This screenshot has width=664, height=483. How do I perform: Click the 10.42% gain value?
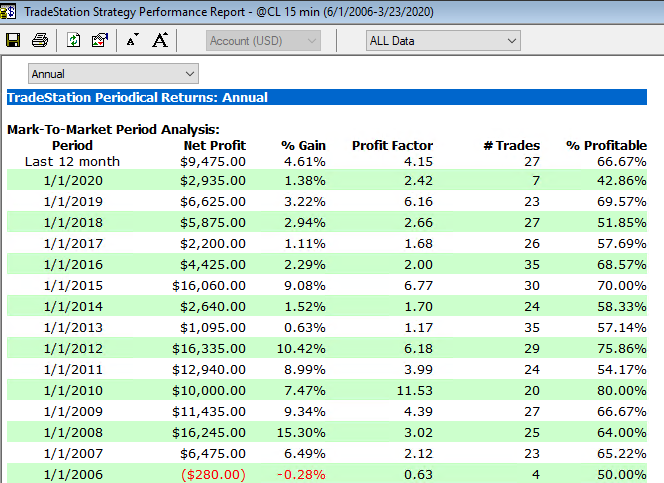[302, 349]
